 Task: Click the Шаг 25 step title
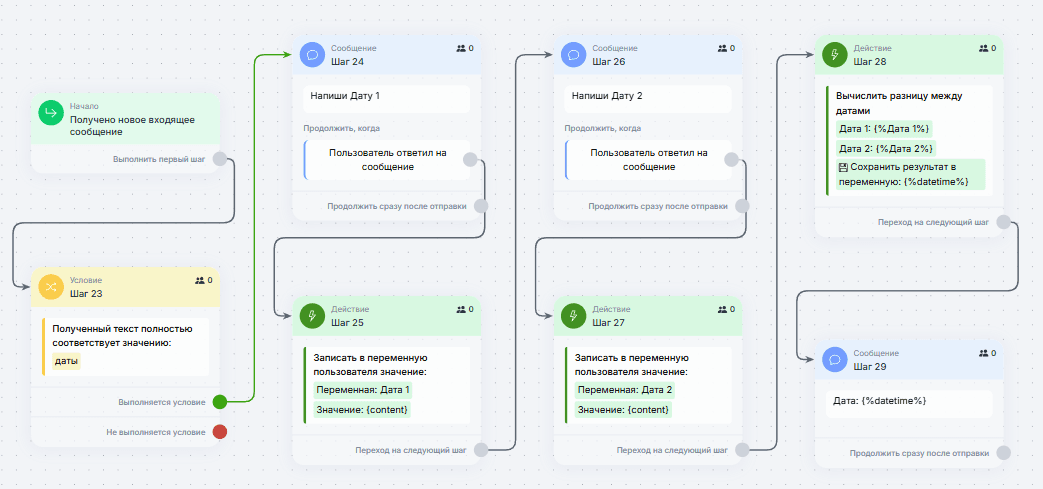click(x=347, y=323)
